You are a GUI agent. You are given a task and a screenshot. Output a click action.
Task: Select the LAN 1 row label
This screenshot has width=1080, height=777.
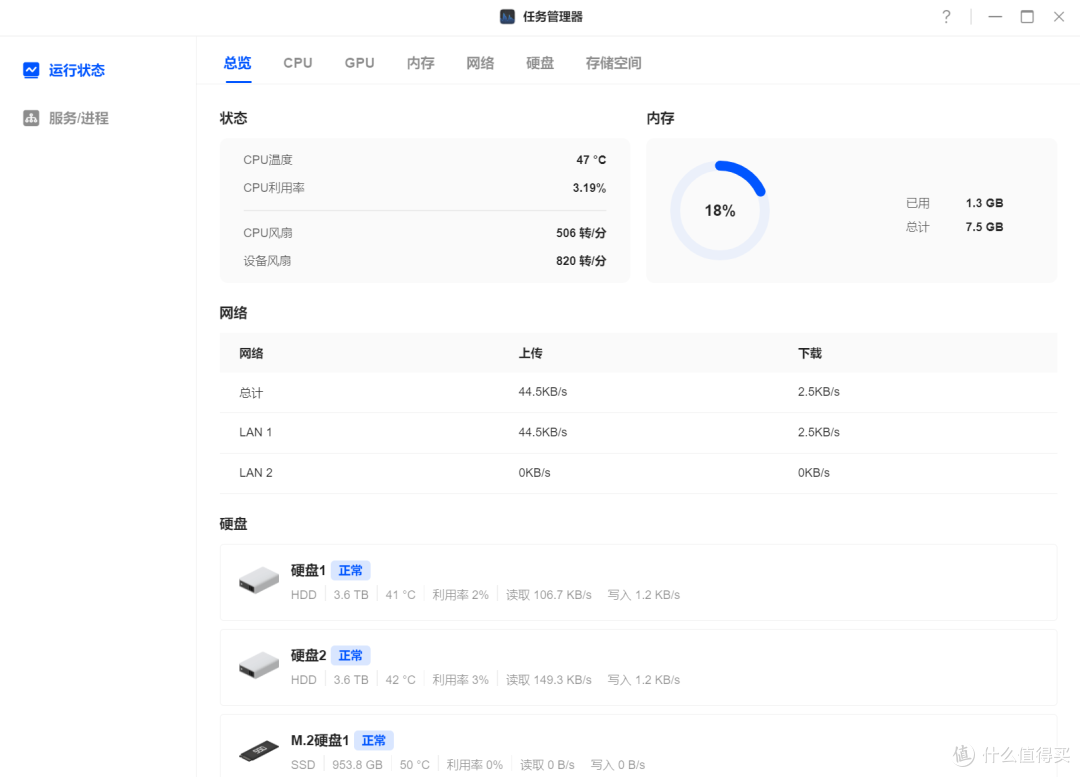click(256, 433)
